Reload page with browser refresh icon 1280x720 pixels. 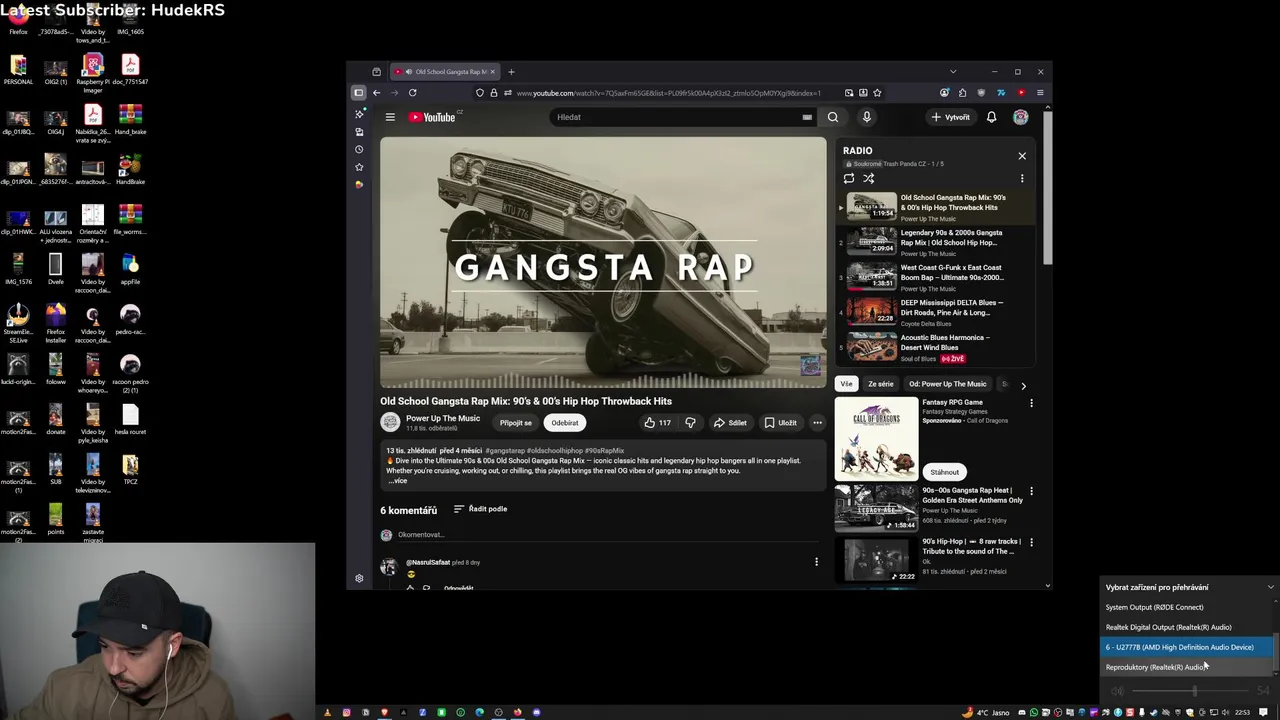(412, 93)
